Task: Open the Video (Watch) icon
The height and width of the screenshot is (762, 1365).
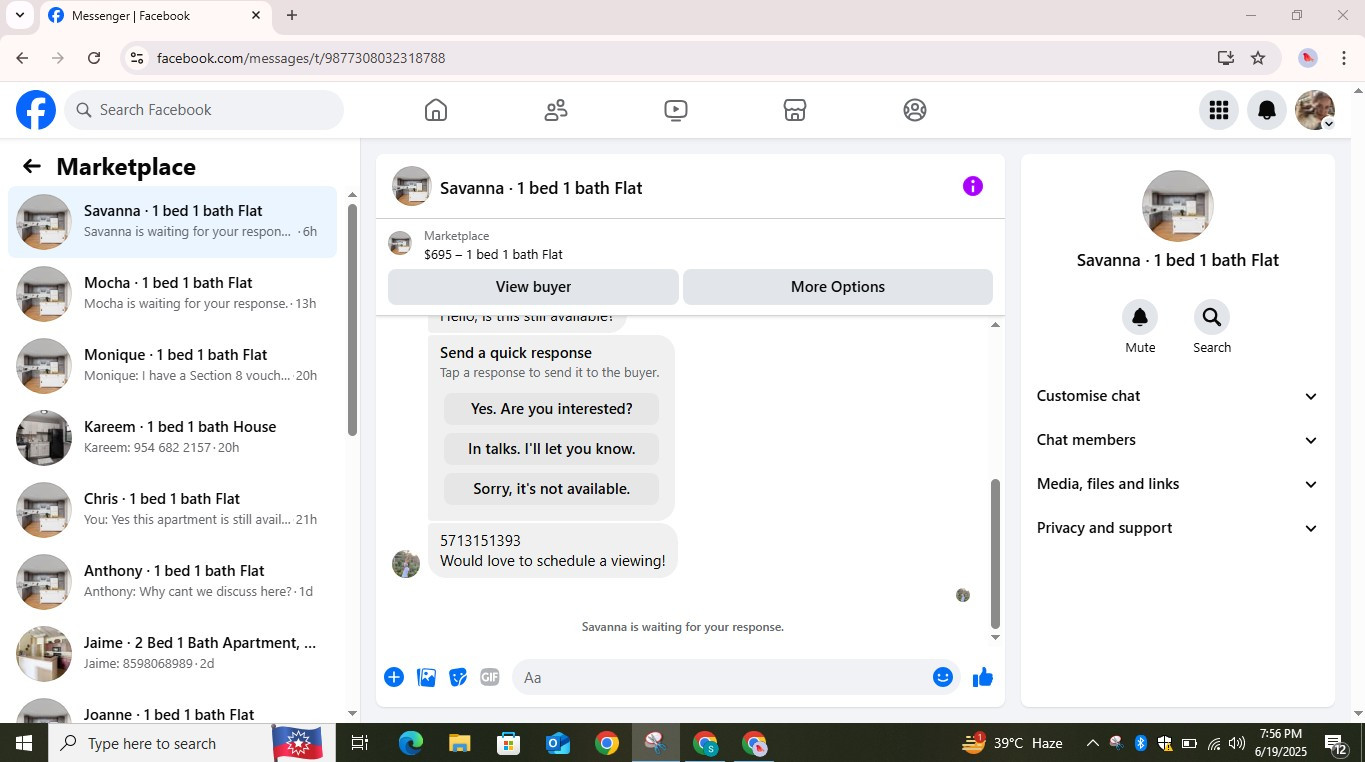Action: pyautogui.click(x=676, y=110)
